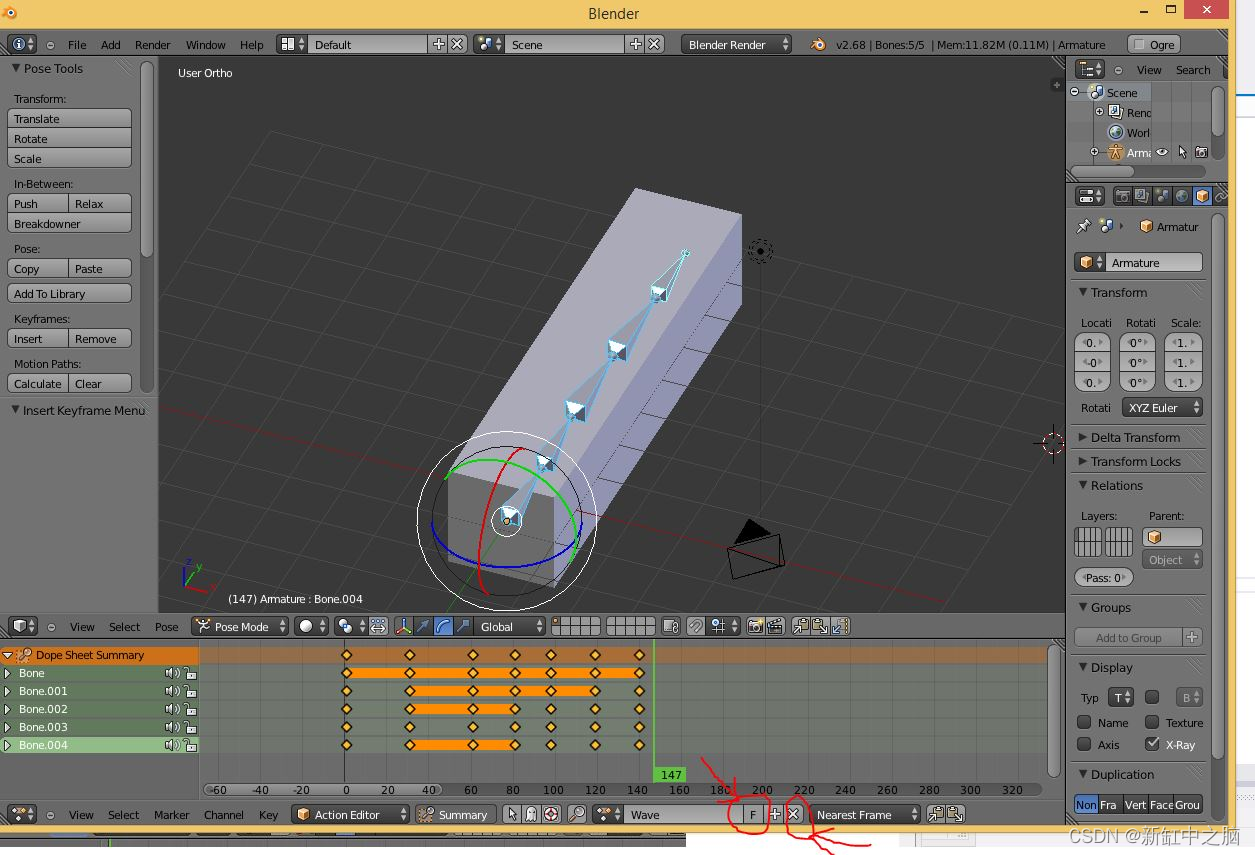The height and width of the screenshot is (855, 1255).
Task: Add a new scene with plus
Action: coord(635,44)
